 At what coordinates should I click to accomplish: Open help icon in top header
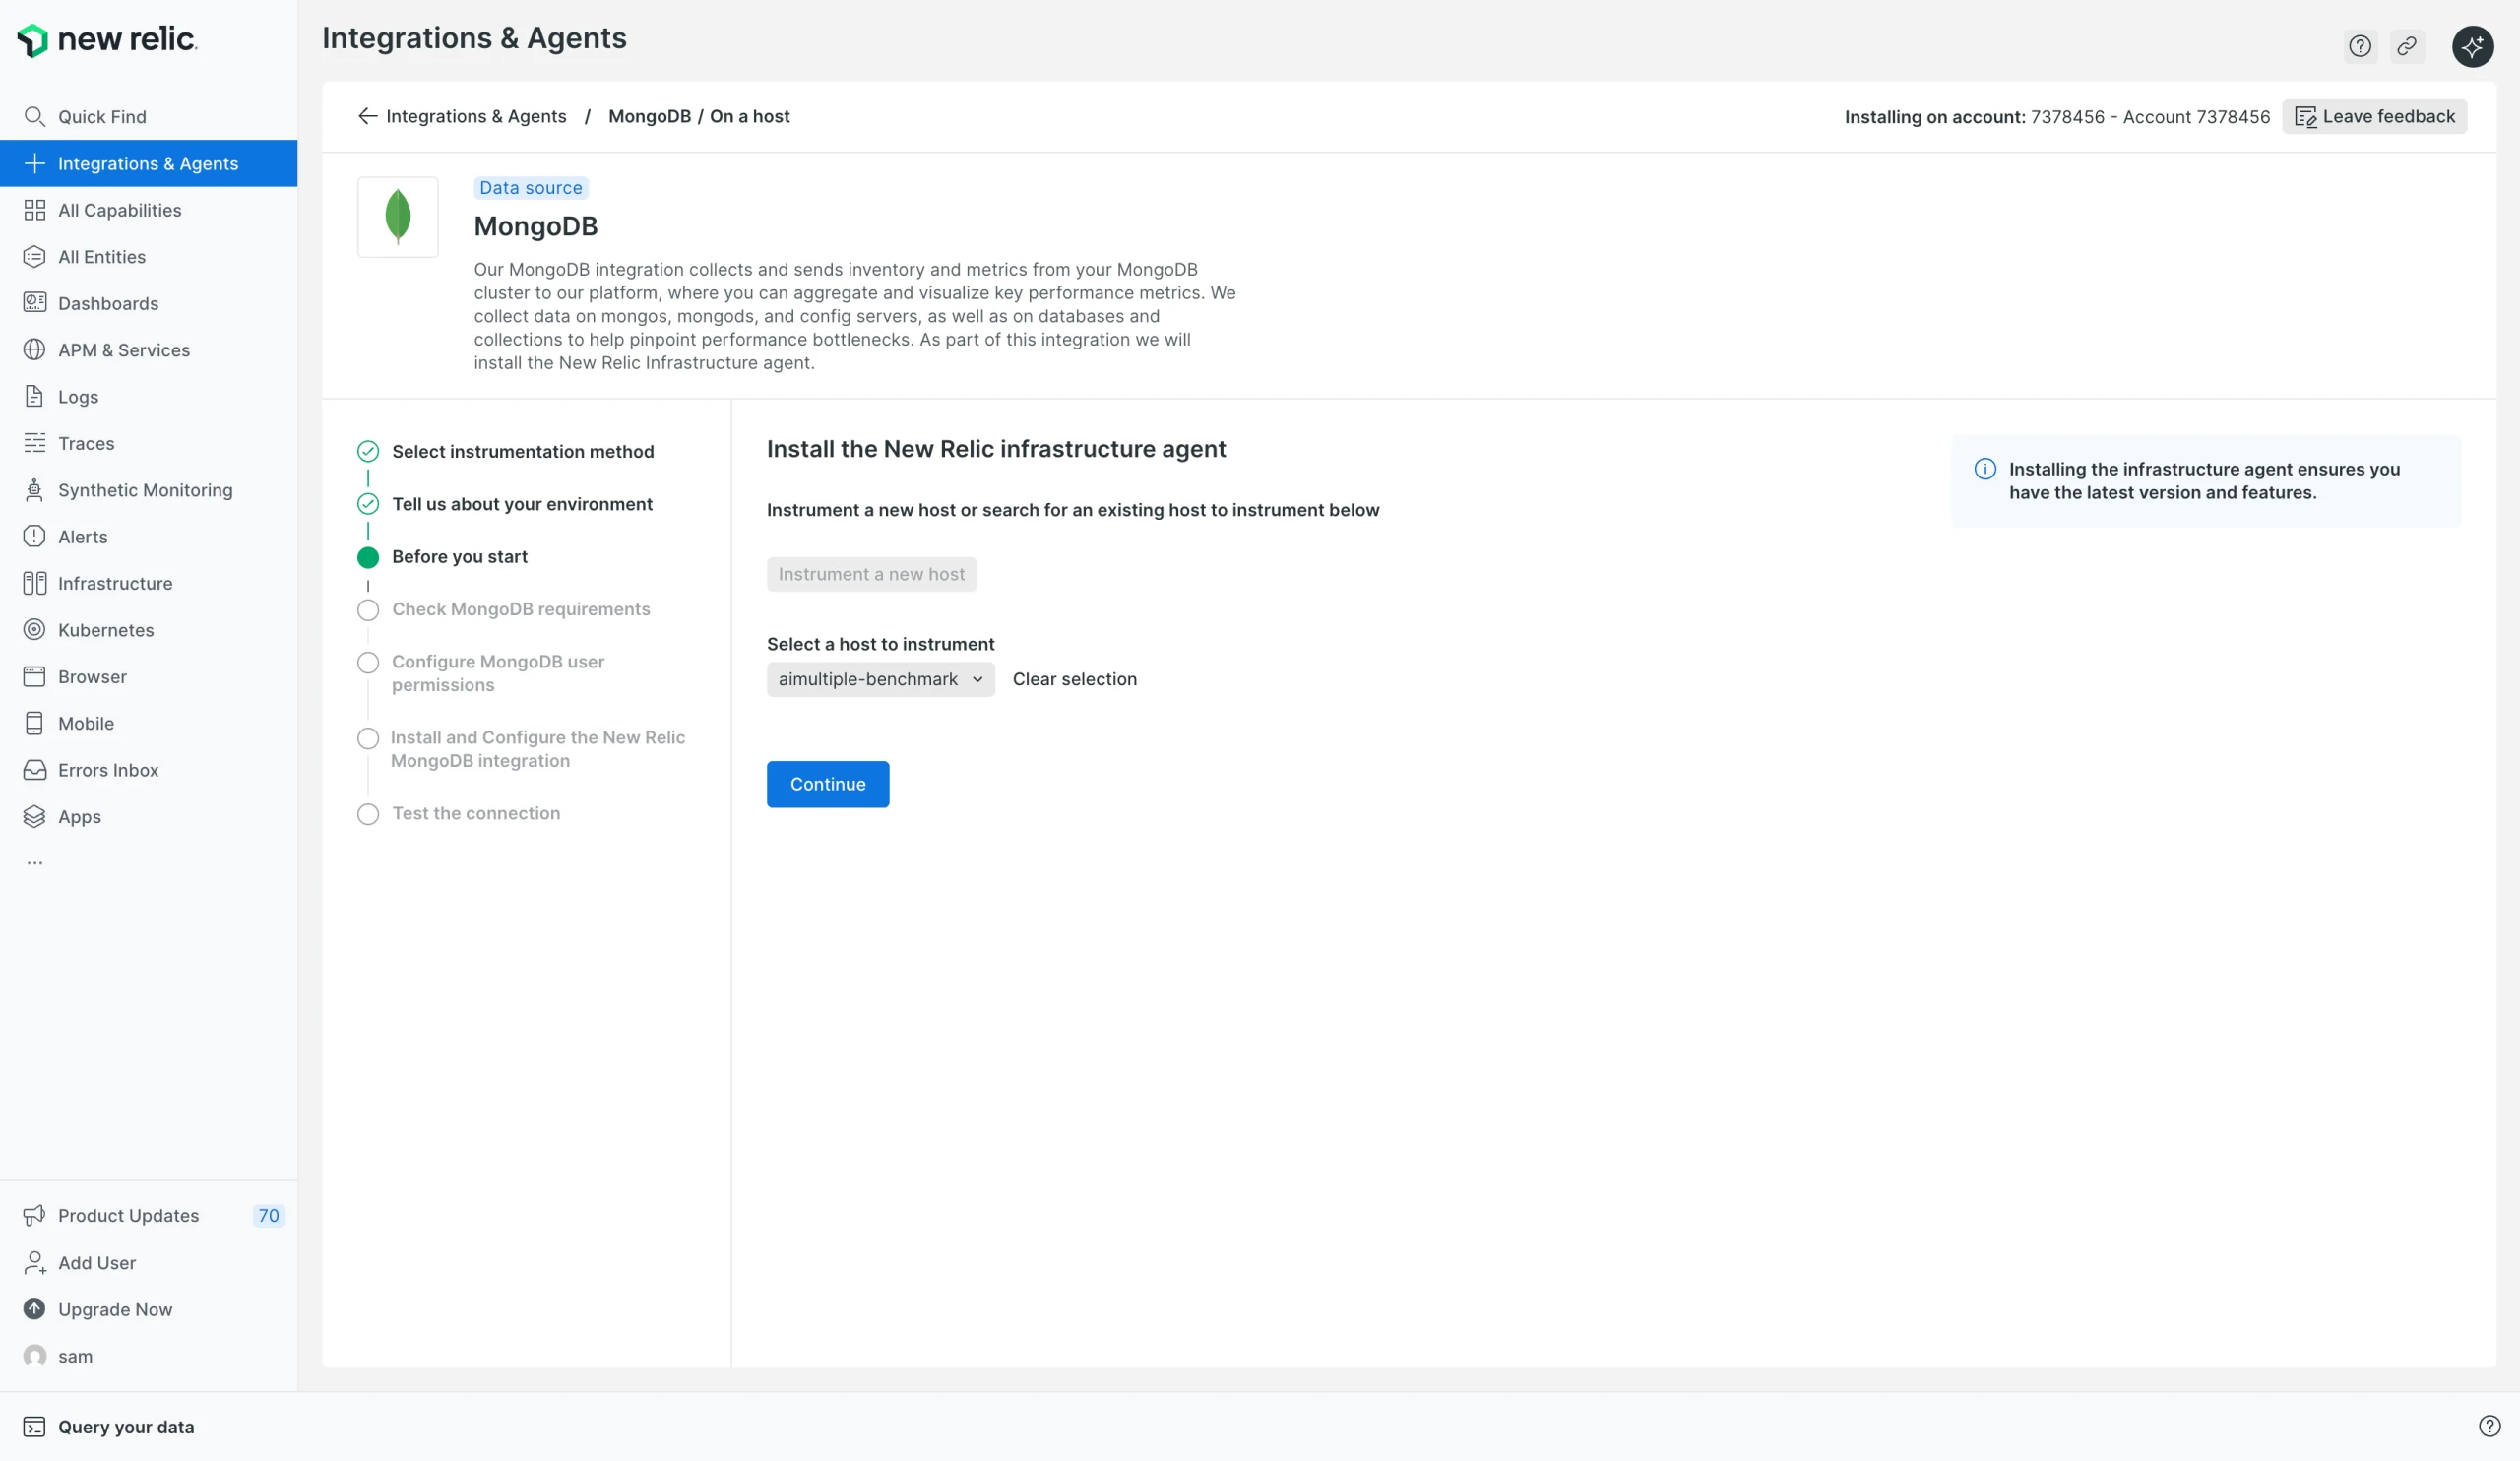2360,46
